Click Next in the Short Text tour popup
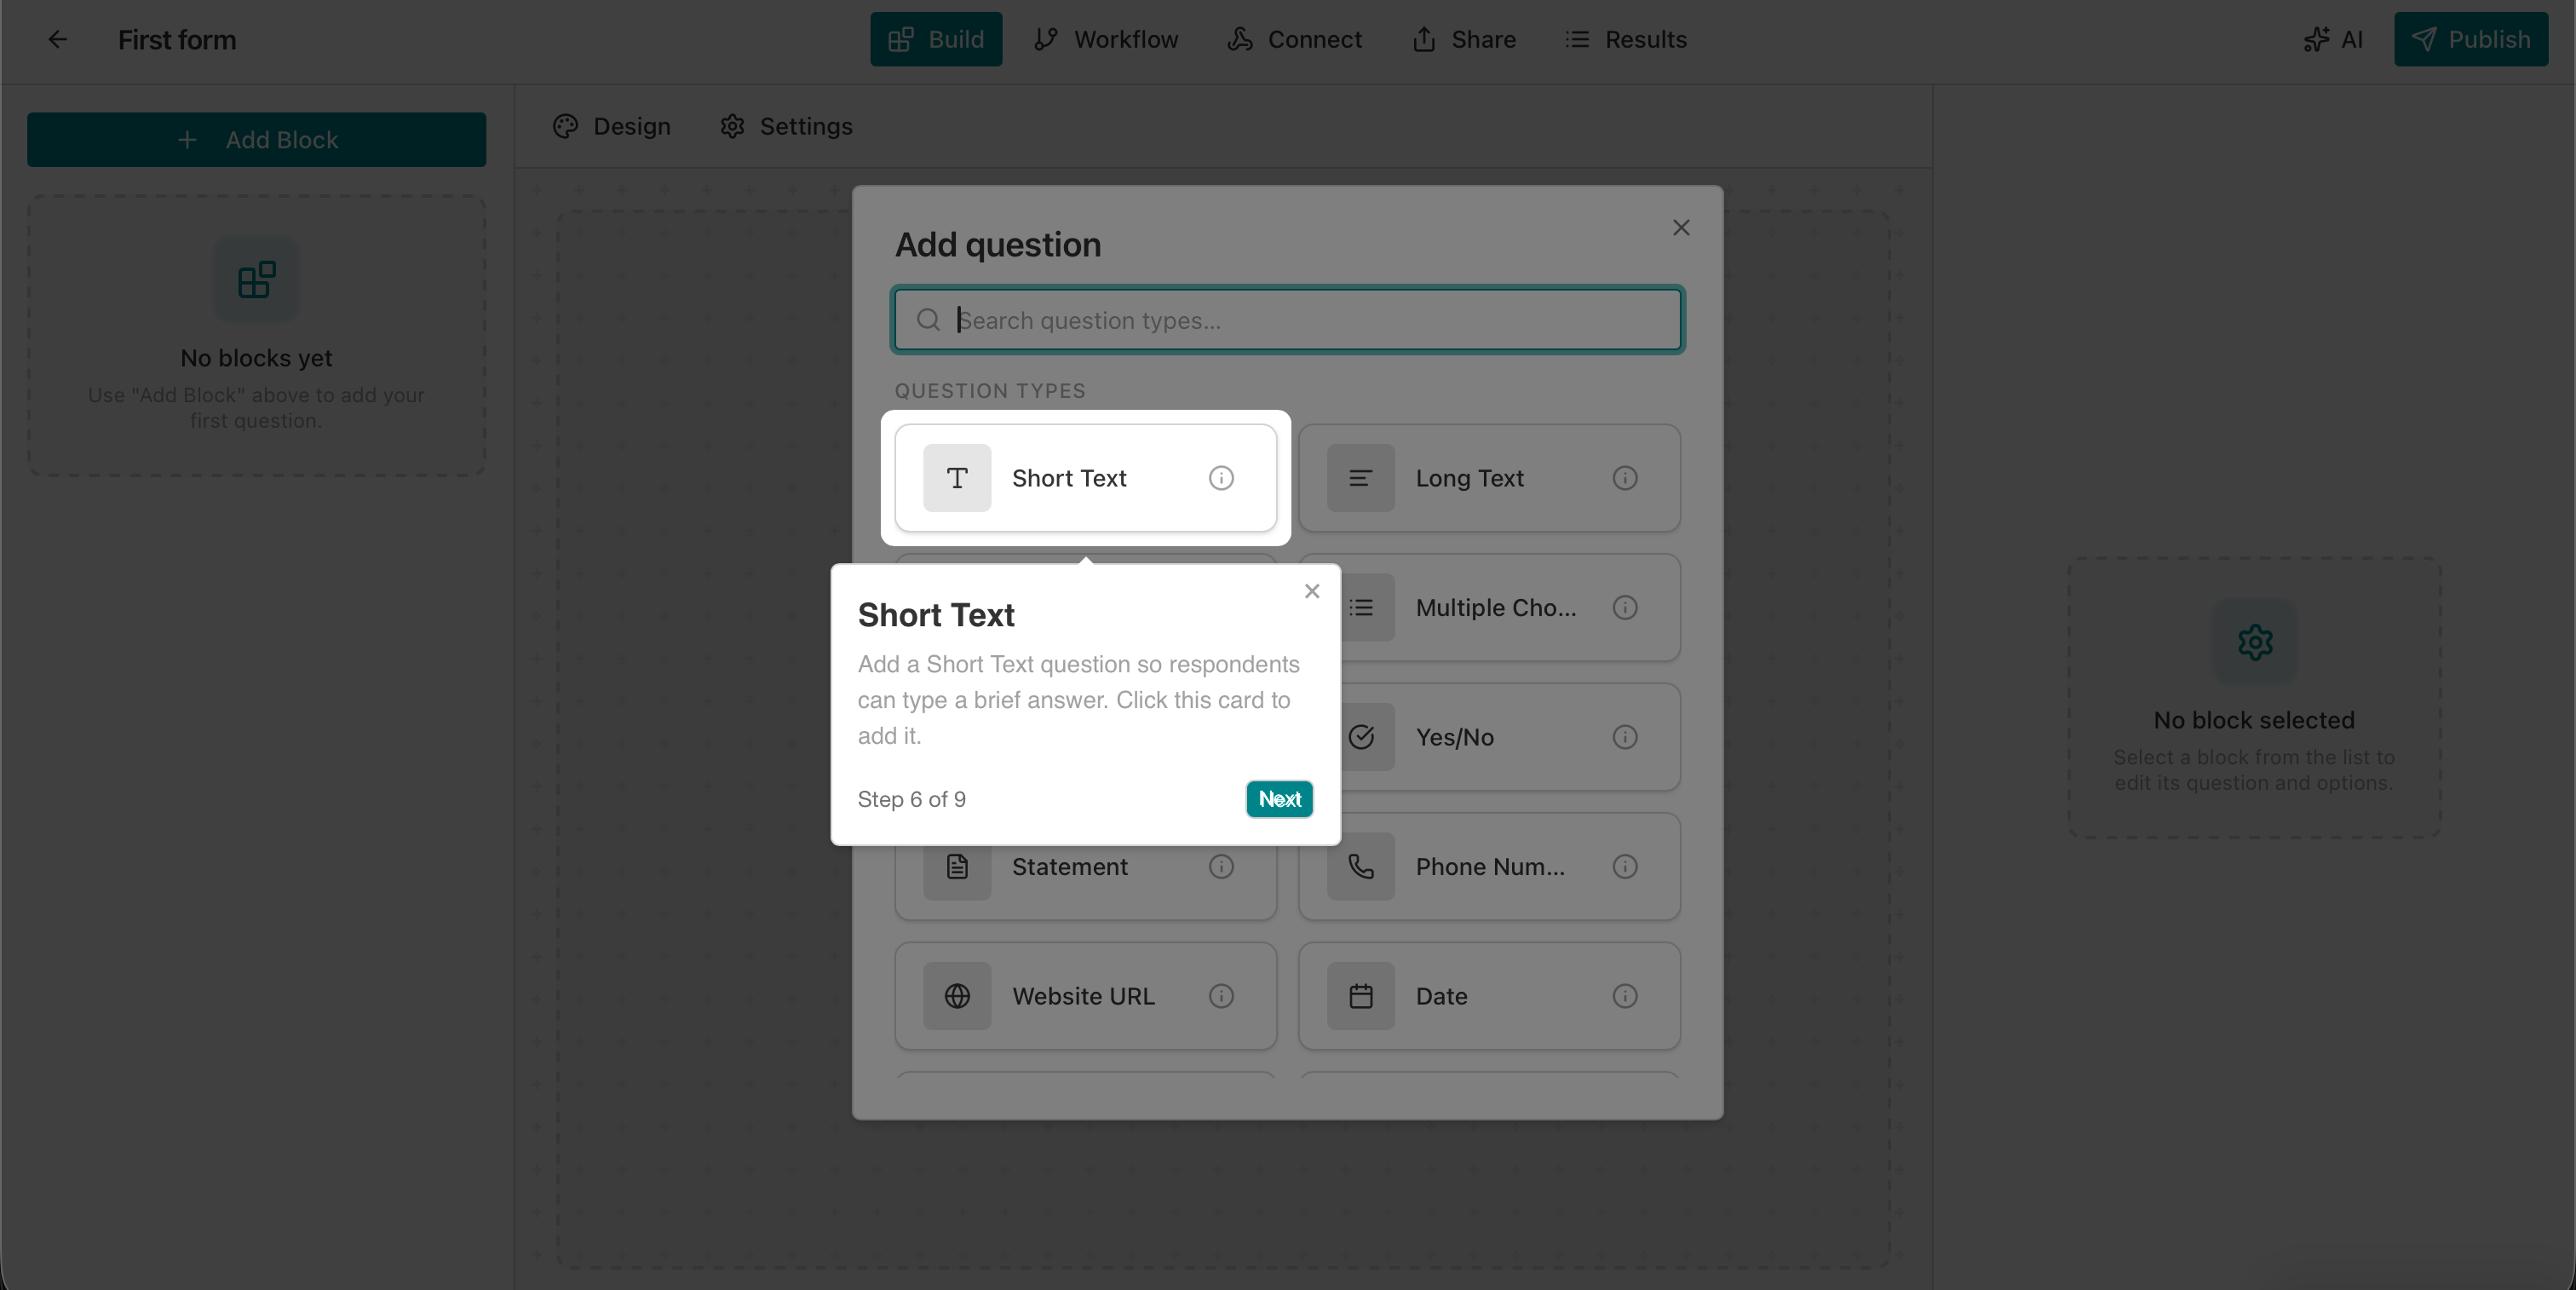 1279,799
